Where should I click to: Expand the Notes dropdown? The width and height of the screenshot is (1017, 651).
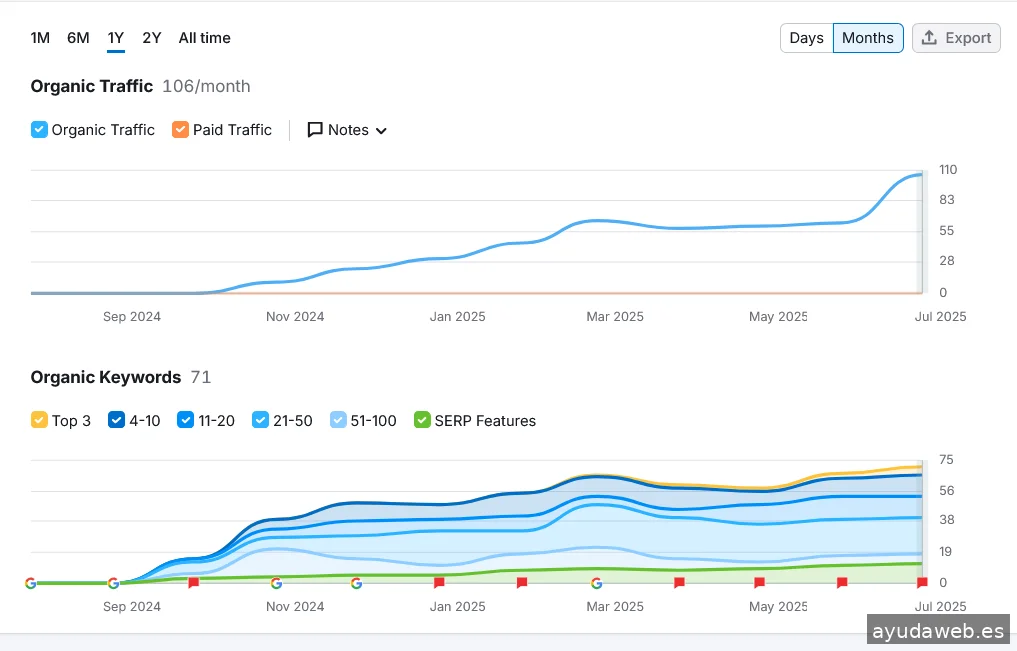coord(347,130)
